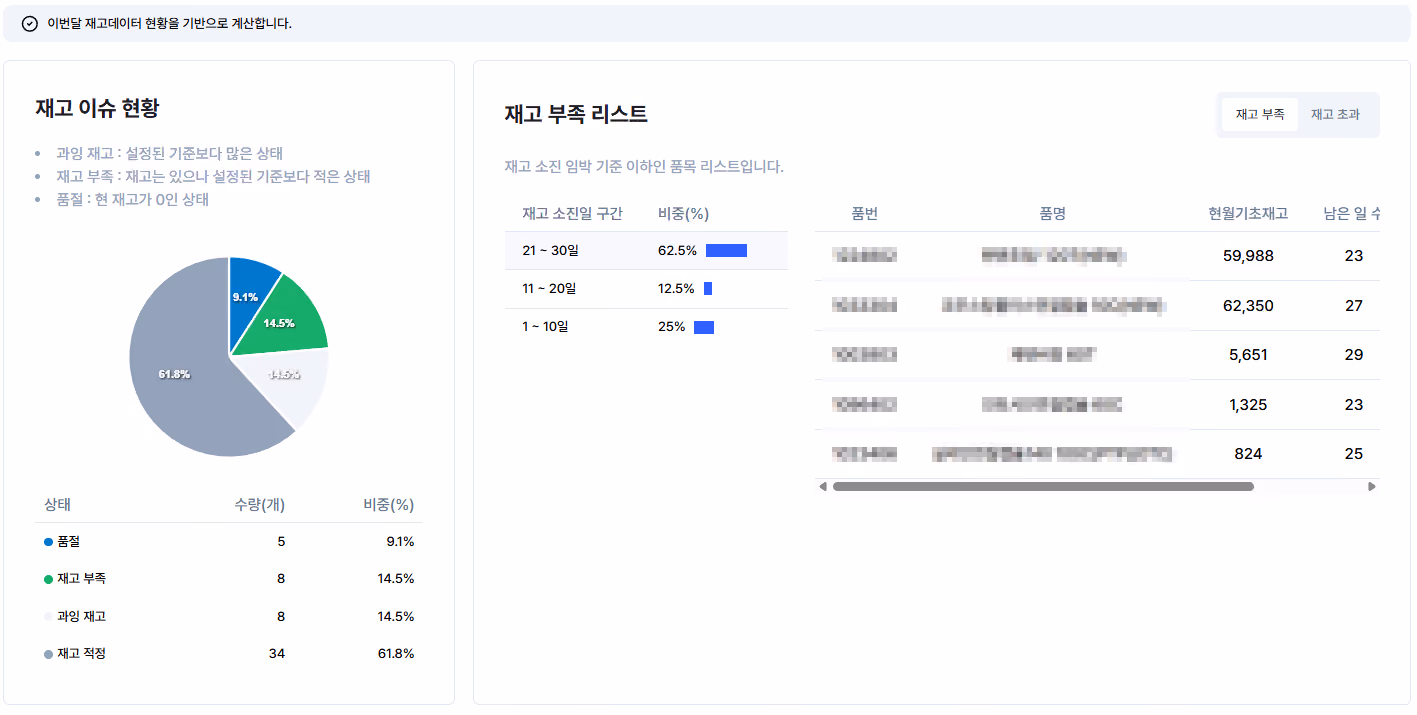Click the 재고 이슈 현황 heading
1417x715 pixels.
point(97,108)
